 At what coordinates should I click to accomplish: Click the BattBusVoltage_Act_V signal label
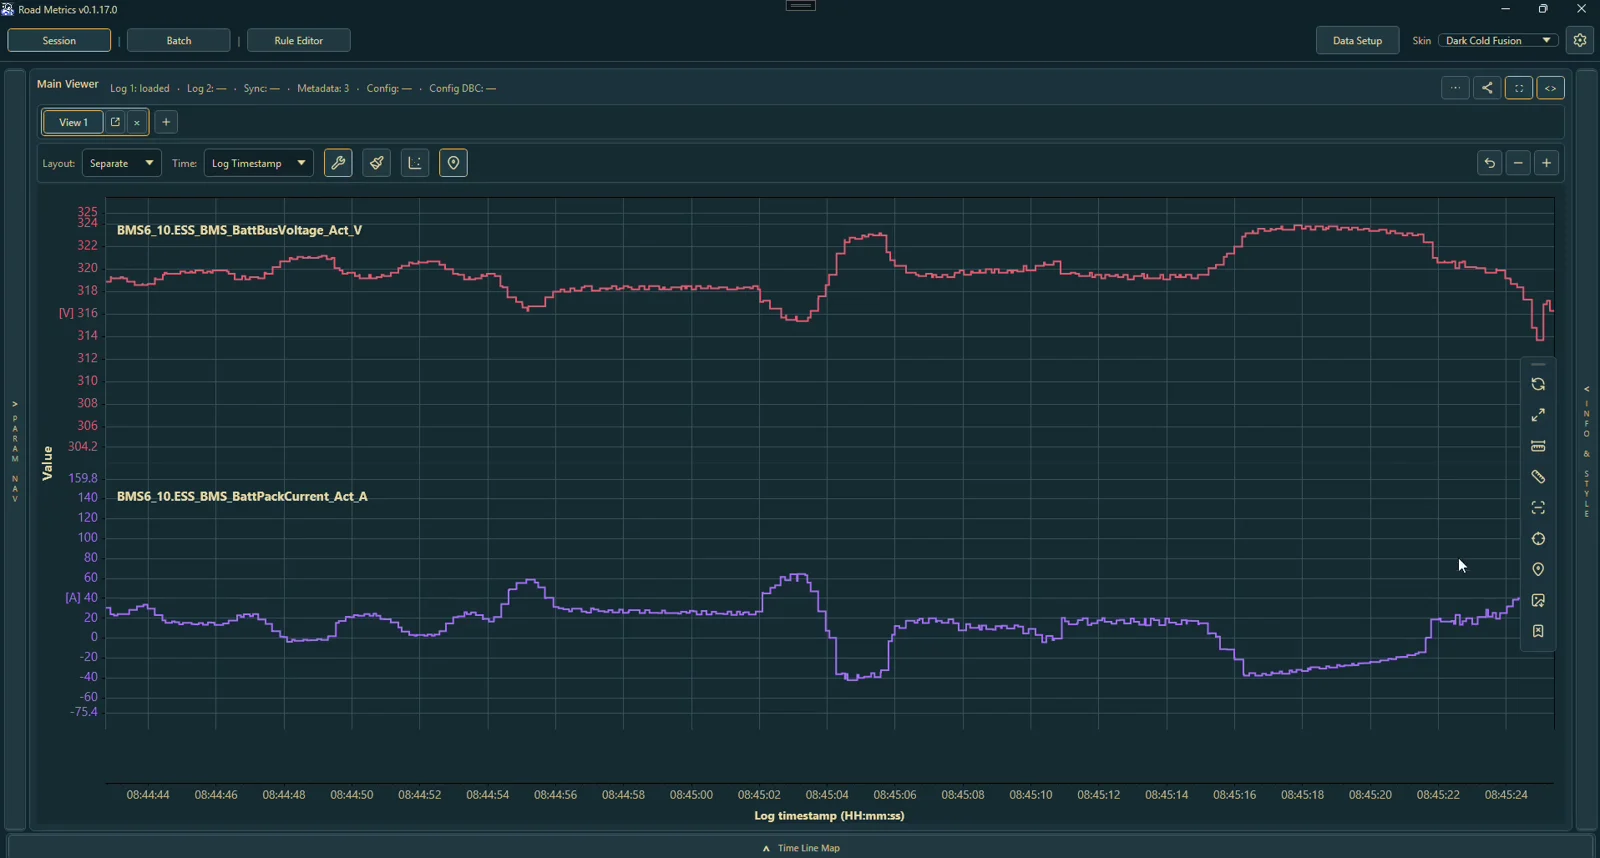[240, 230]
